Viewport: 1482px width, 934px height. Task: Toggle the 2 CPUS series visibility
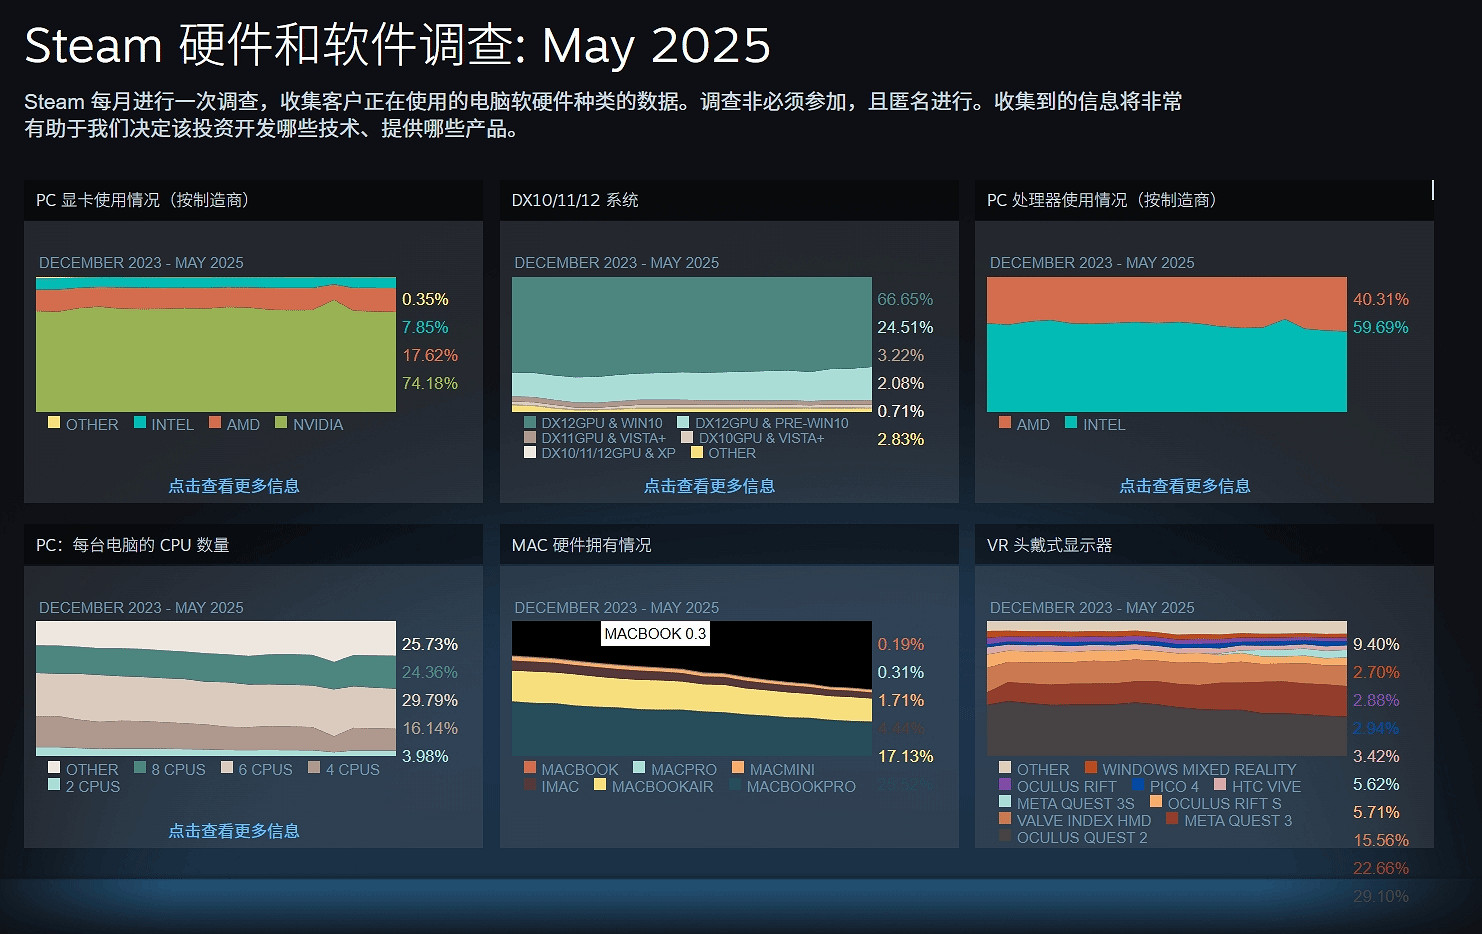click(54, 787)
